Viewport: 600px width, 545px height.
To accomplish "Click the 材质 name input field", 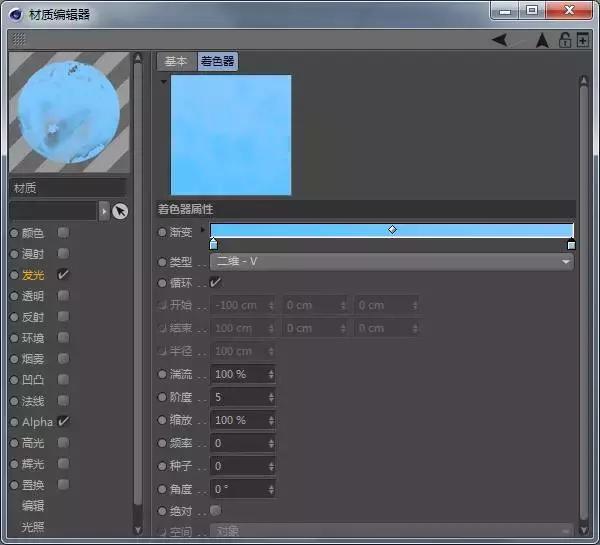I will tap(68, 188).
